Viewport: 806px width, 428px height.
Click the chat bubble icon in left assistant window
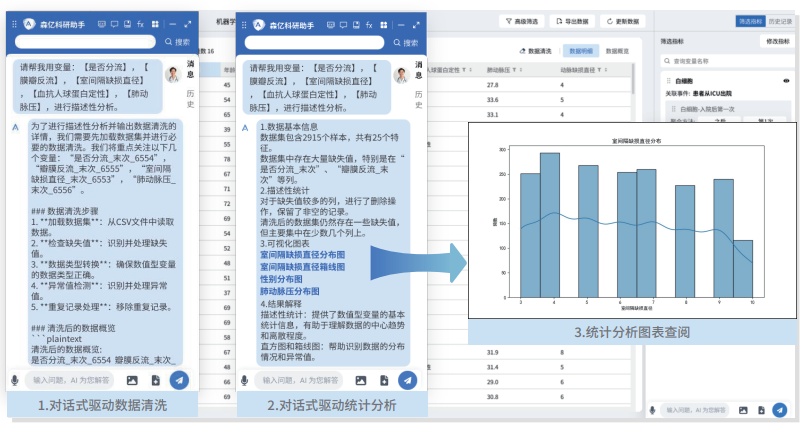(x=114, y=24)
